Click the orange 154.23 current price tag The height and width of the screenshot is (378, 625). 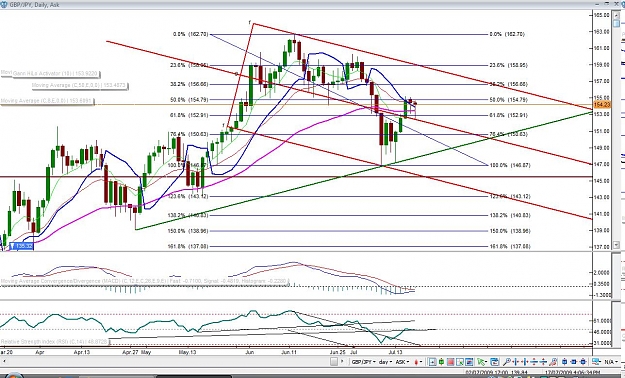click(x=602, y=105)
